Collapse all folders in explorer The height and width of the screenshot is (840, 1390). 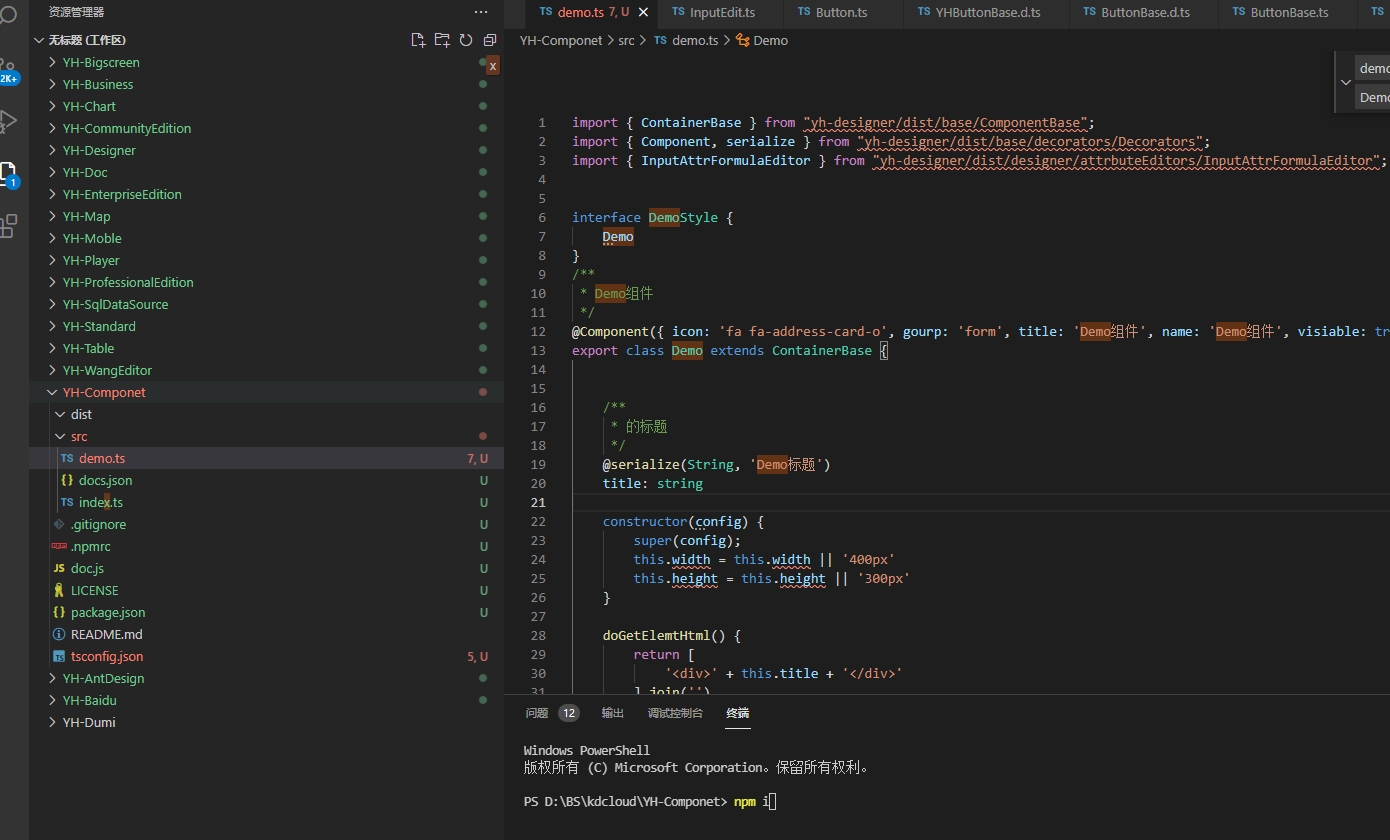point(490,40)
